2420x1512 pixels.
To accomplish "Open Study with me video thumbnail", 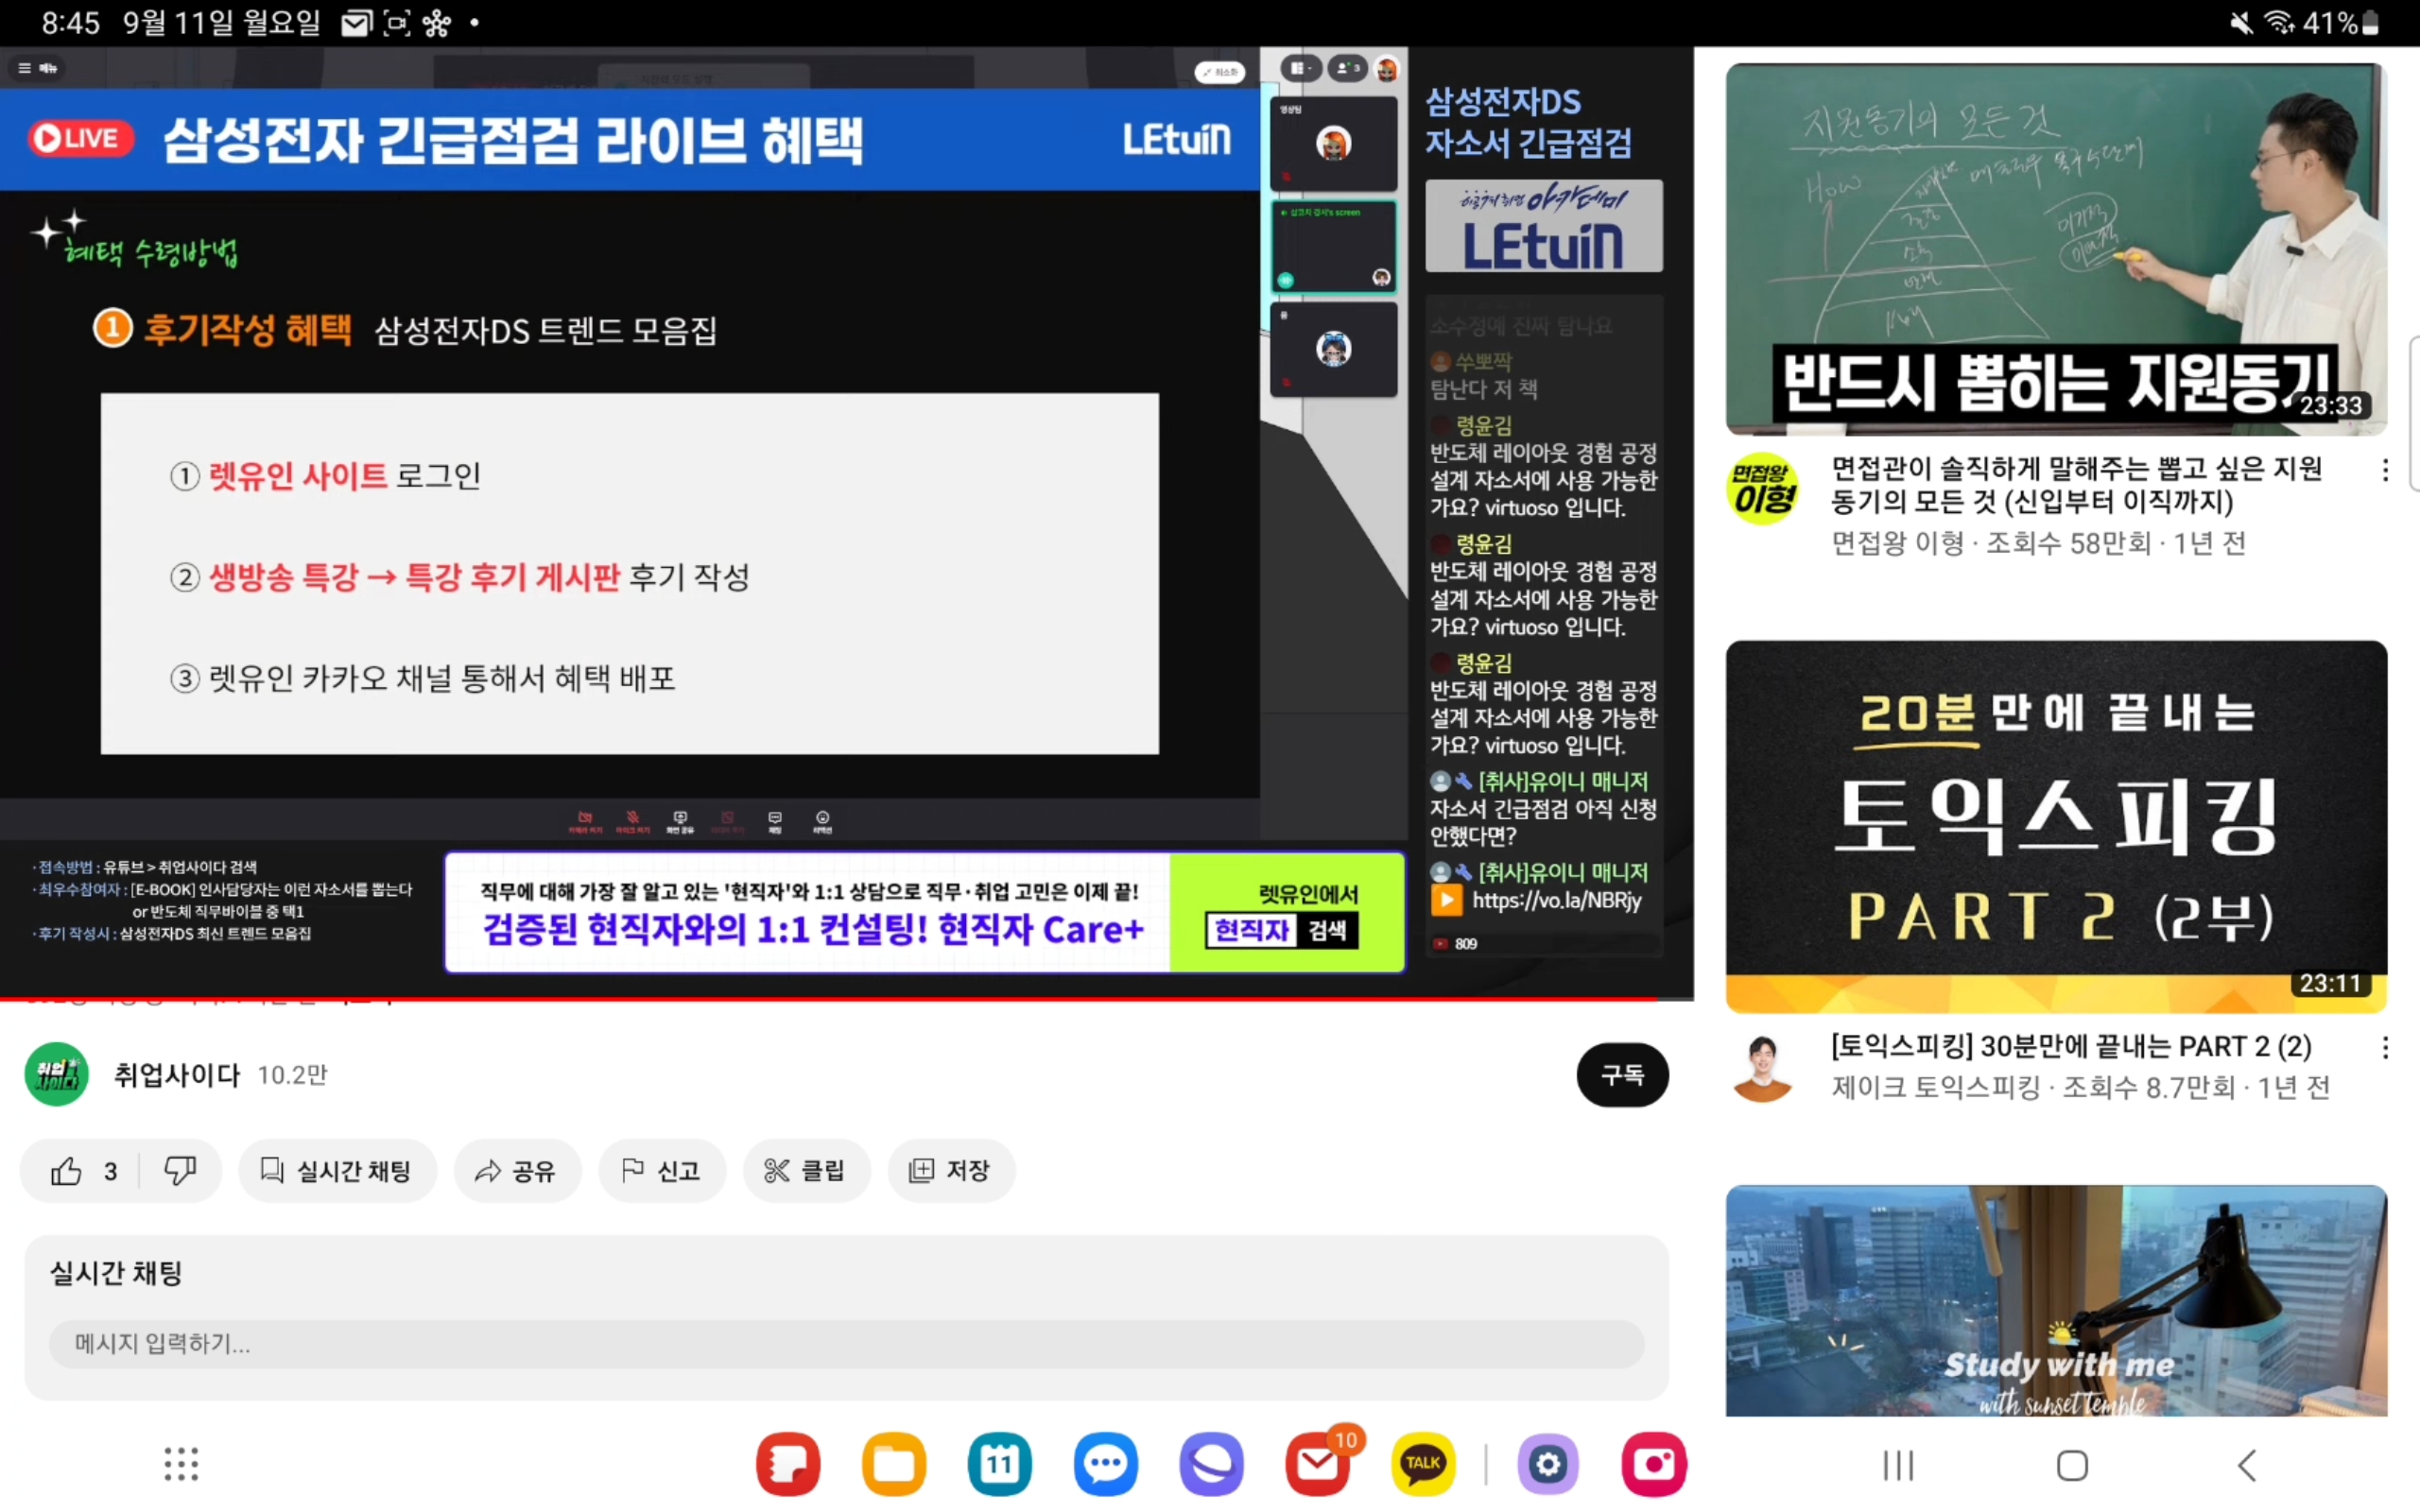I will (2056, 1300).
